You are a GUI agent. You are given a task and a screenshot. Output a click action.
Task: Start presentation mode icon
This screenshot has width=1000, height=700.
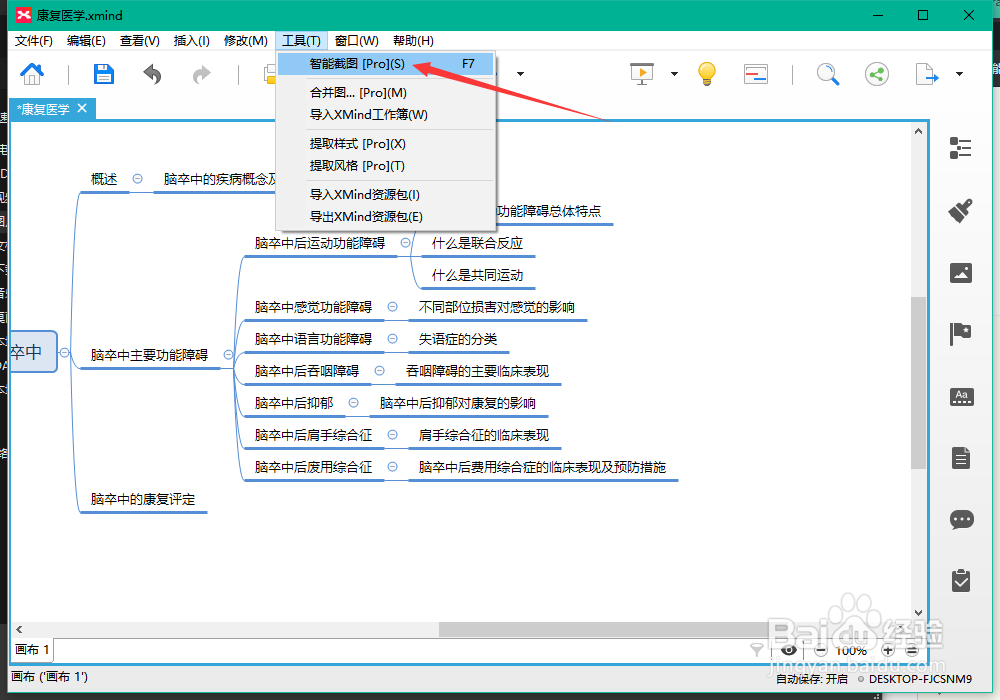pos(642,74)
